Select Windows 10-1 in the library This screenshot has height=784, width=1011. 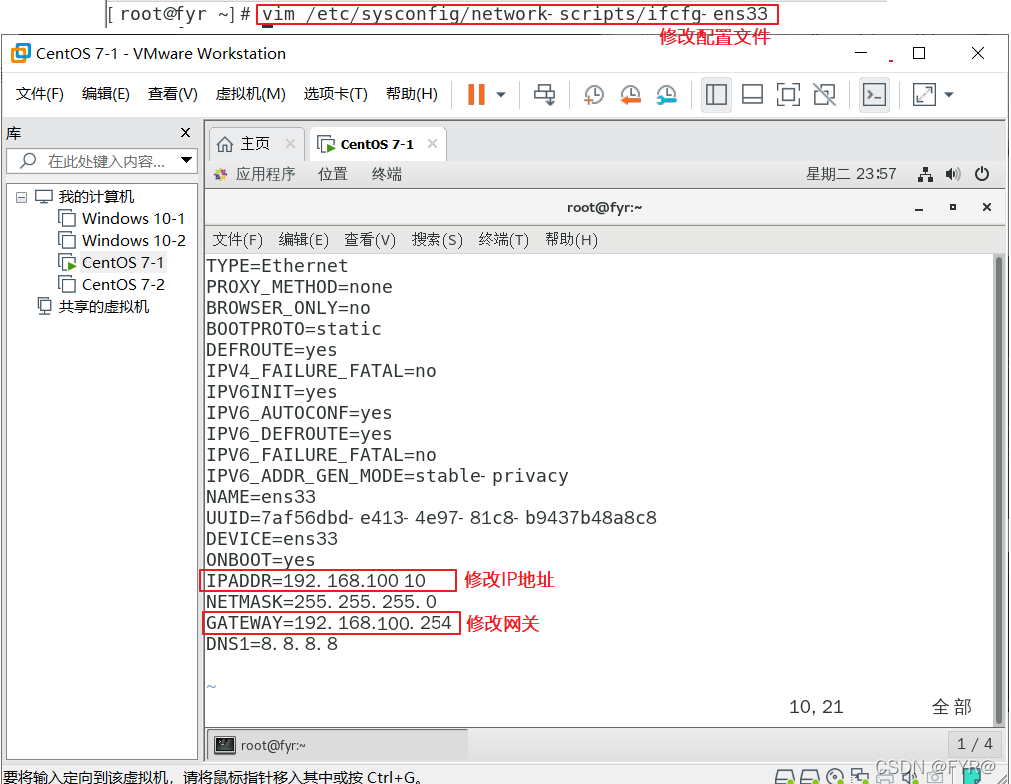(x=121, y=219)
